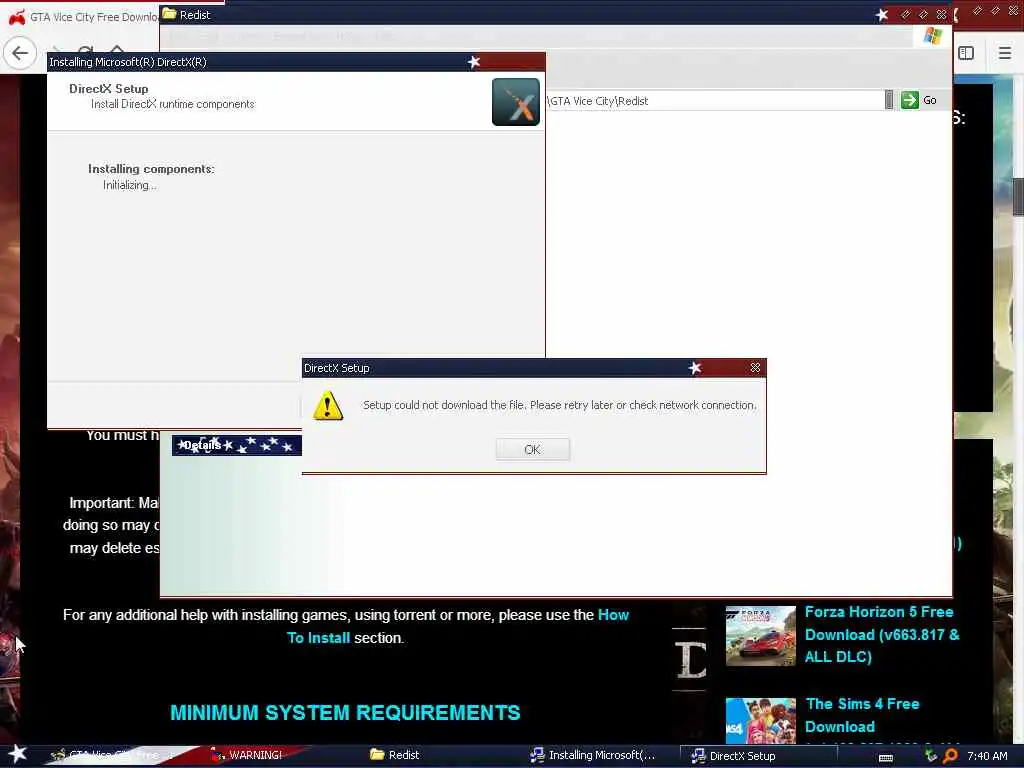Screen dimensions: 1024x768
Task: Click the 'Initializing...' status text
Action: [x=129, y=185]
